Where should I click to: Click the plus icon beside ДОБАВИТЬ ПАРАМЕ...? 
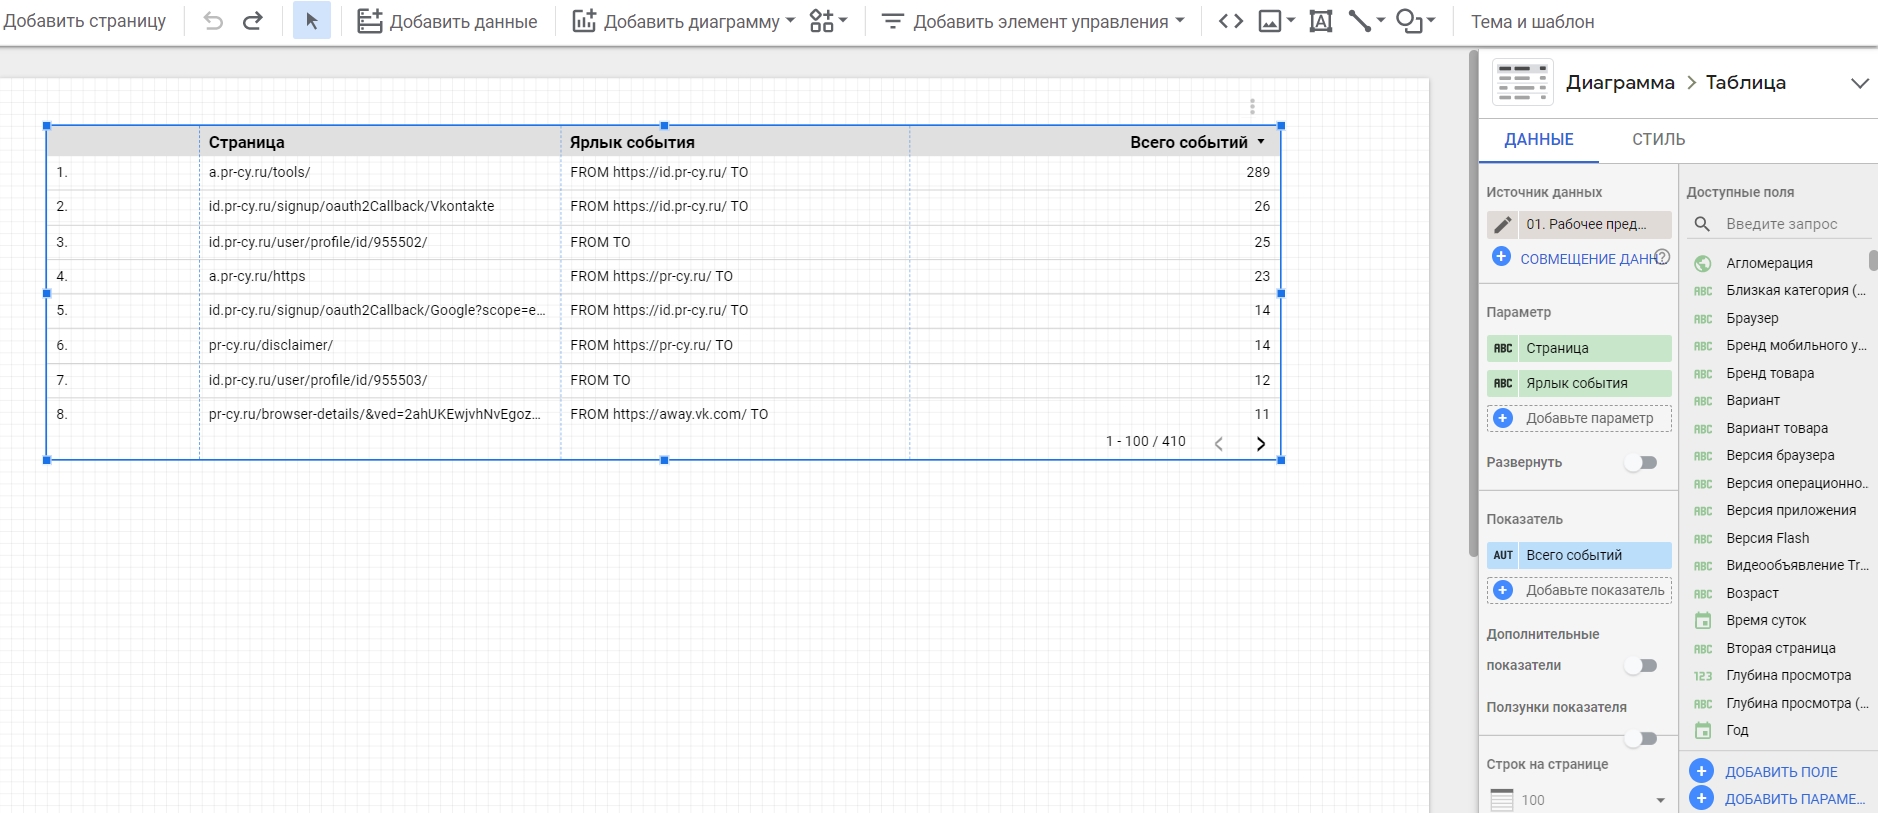coord(1701,798)
